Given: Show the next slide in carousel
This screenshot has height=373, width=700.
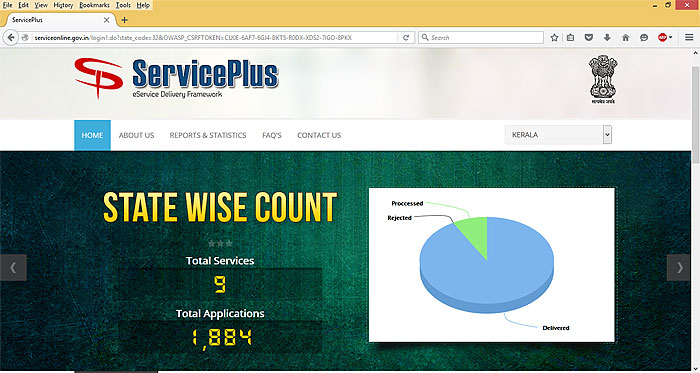Looking at the screenshot, I should [x=679, y=268].
